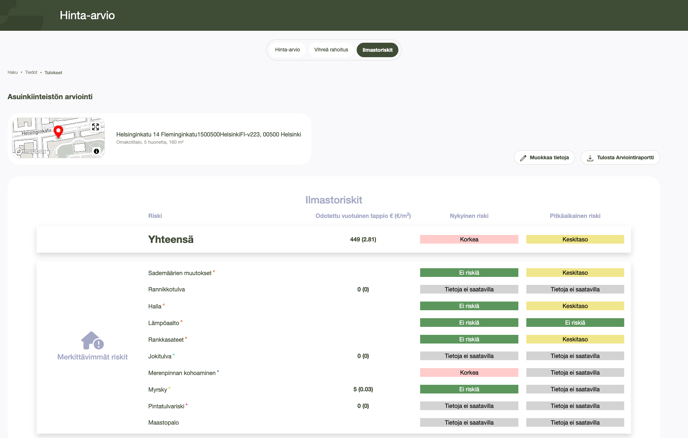Click the pencil icon in Muokkaa tietoja
This screenshot has width=688, height=438.
point(523,158)
